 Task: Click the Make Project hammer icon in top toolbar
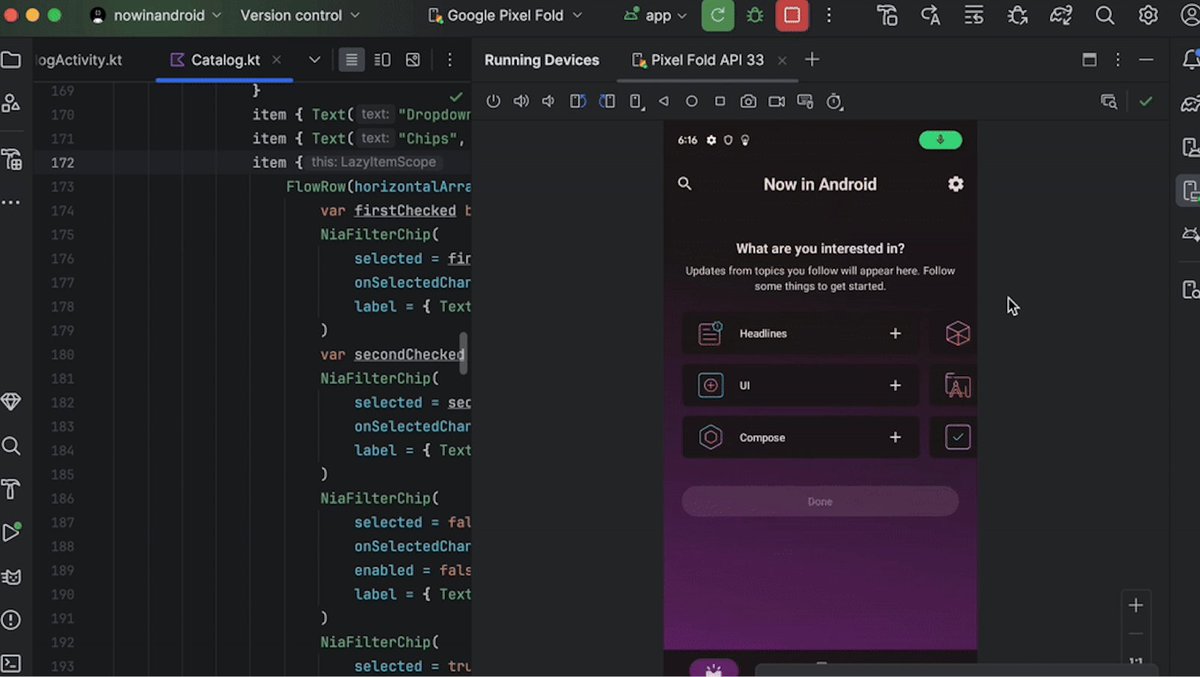point(887,15)
